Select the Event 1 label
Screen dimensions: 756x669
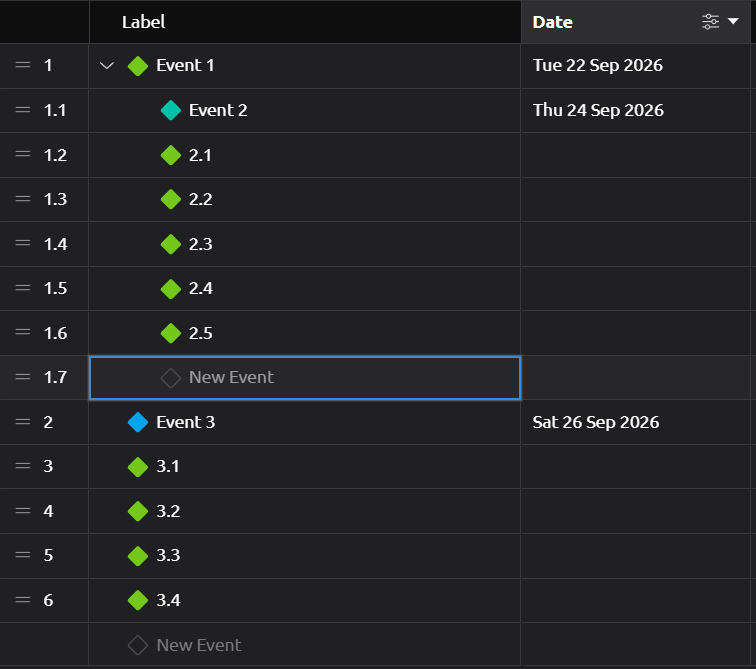click(x=185, y=65)
